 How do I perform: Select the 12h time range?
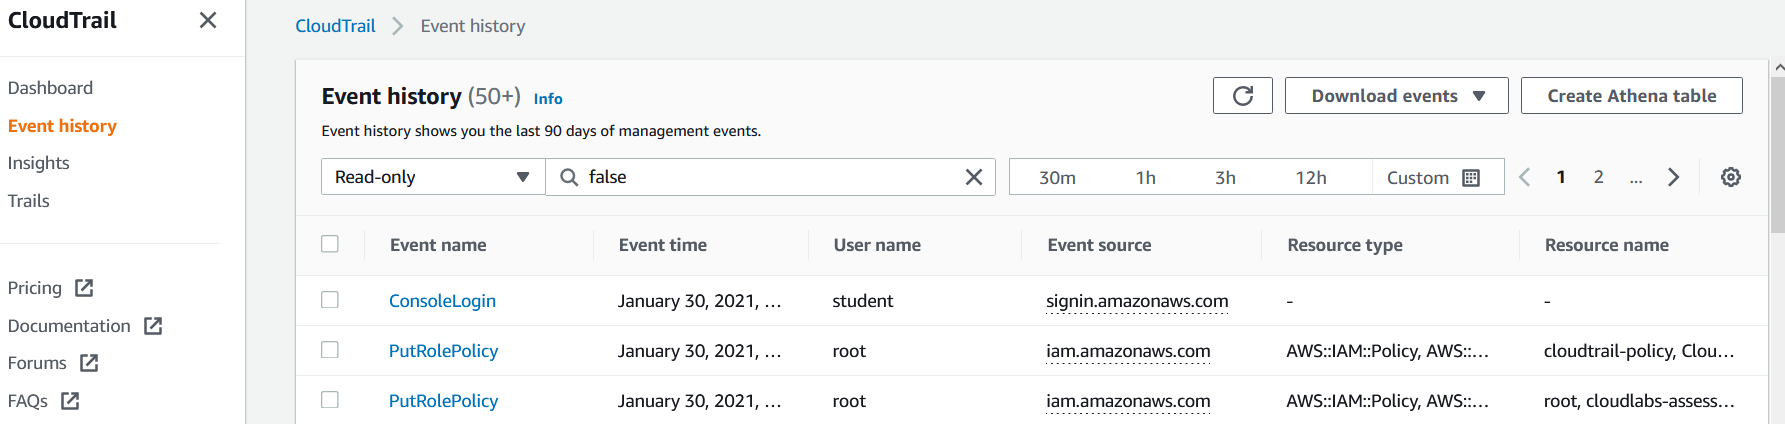coord(1310,177)
